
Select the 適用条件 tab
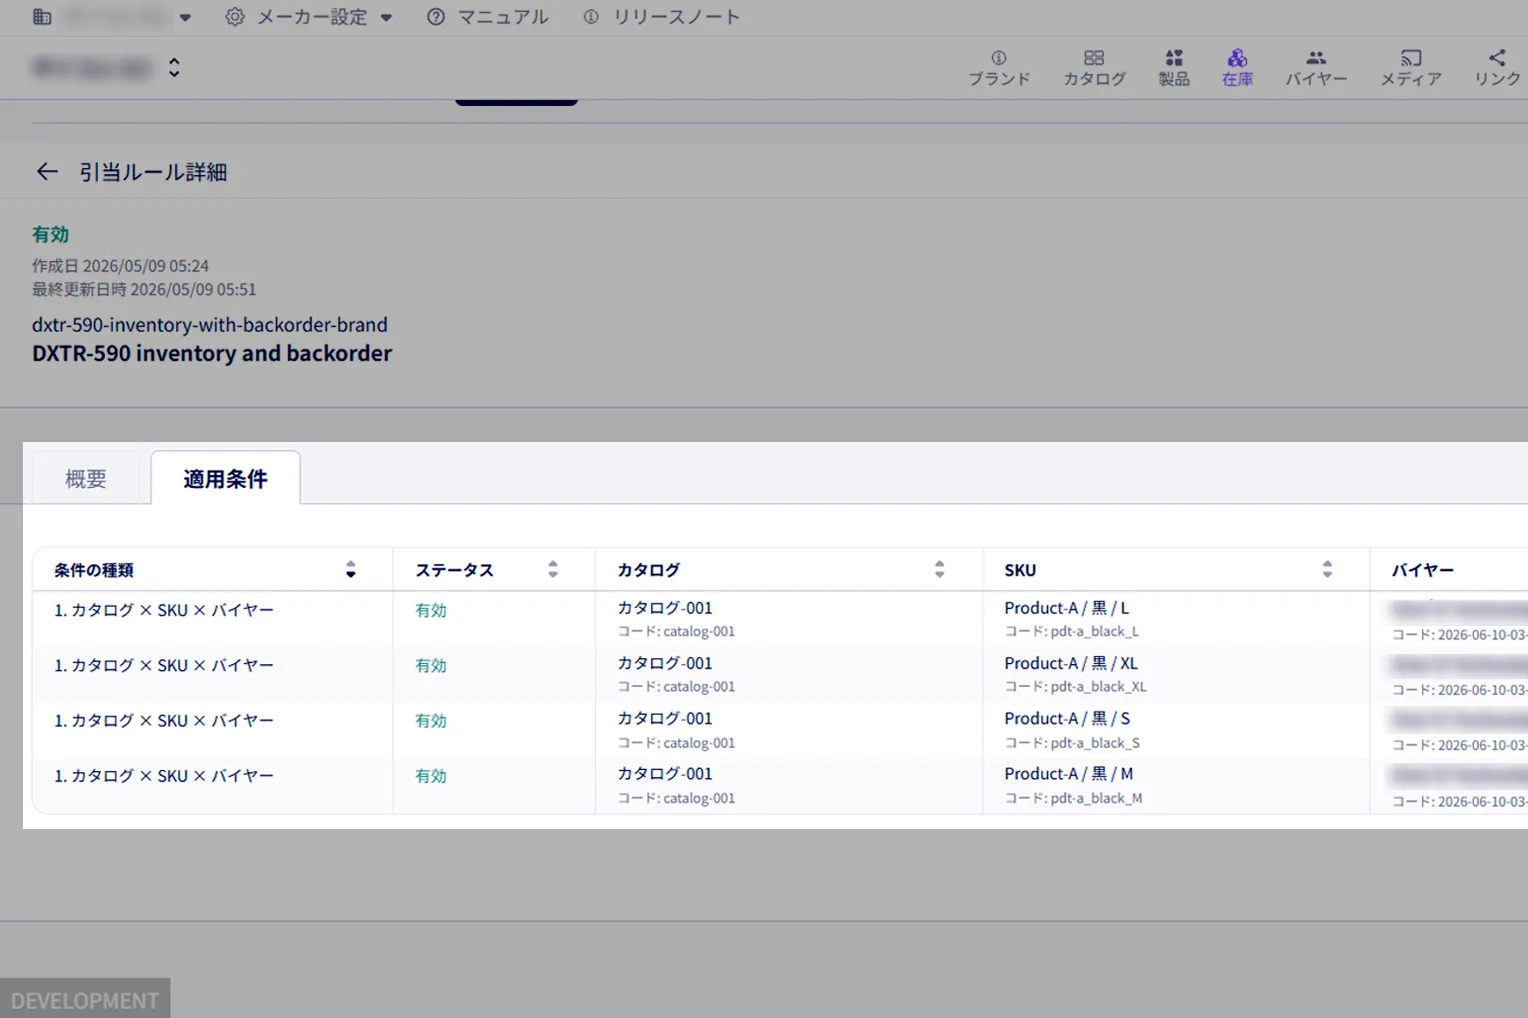coord(226,479)
